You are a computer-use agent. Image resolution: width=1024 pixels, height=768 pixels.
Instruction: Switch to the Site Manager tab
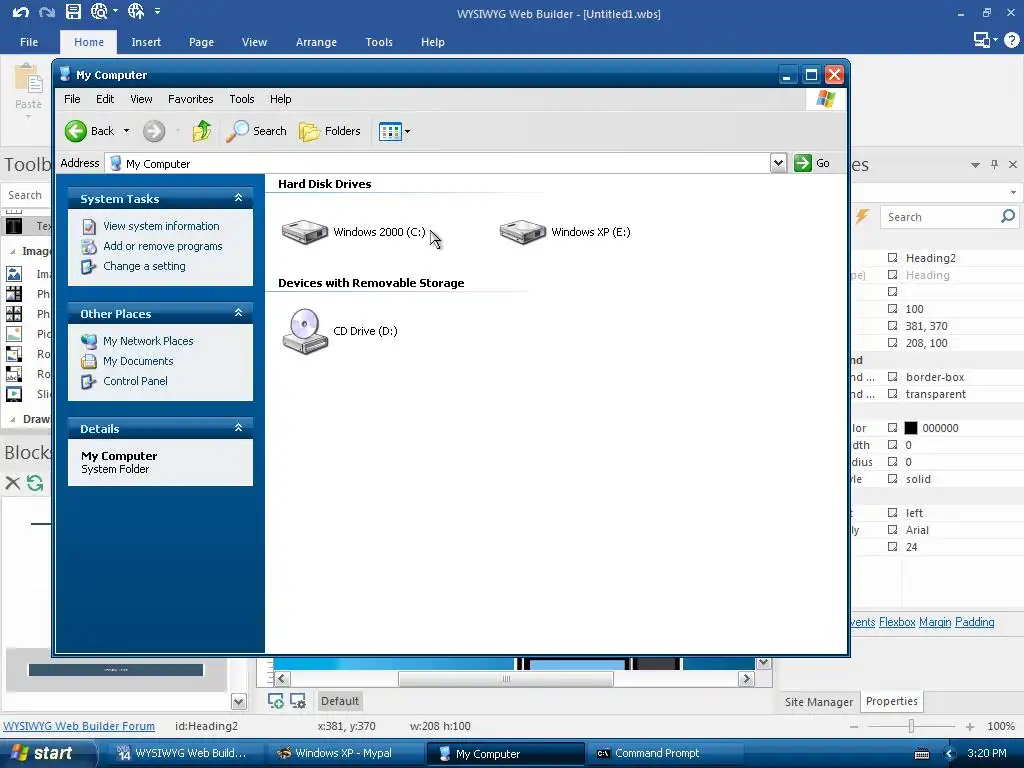(x=819, y=702)
